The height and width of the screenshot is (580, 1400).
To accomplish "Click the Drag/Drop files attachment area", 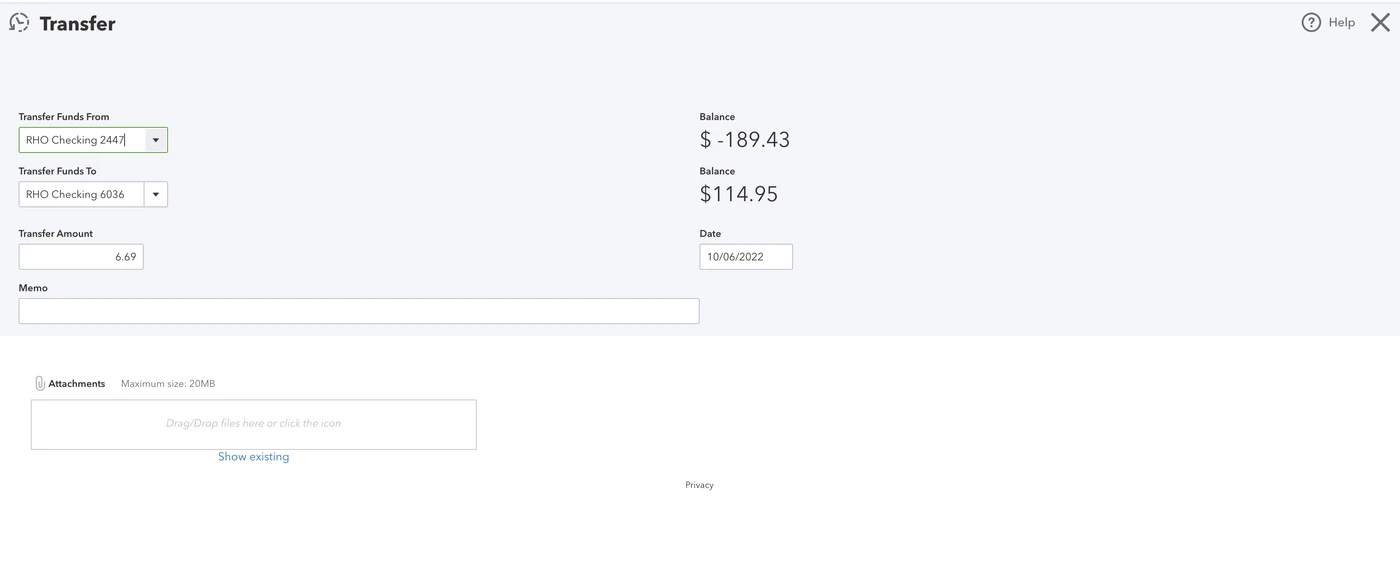I will pyautogui.click(x=254, y=424).
